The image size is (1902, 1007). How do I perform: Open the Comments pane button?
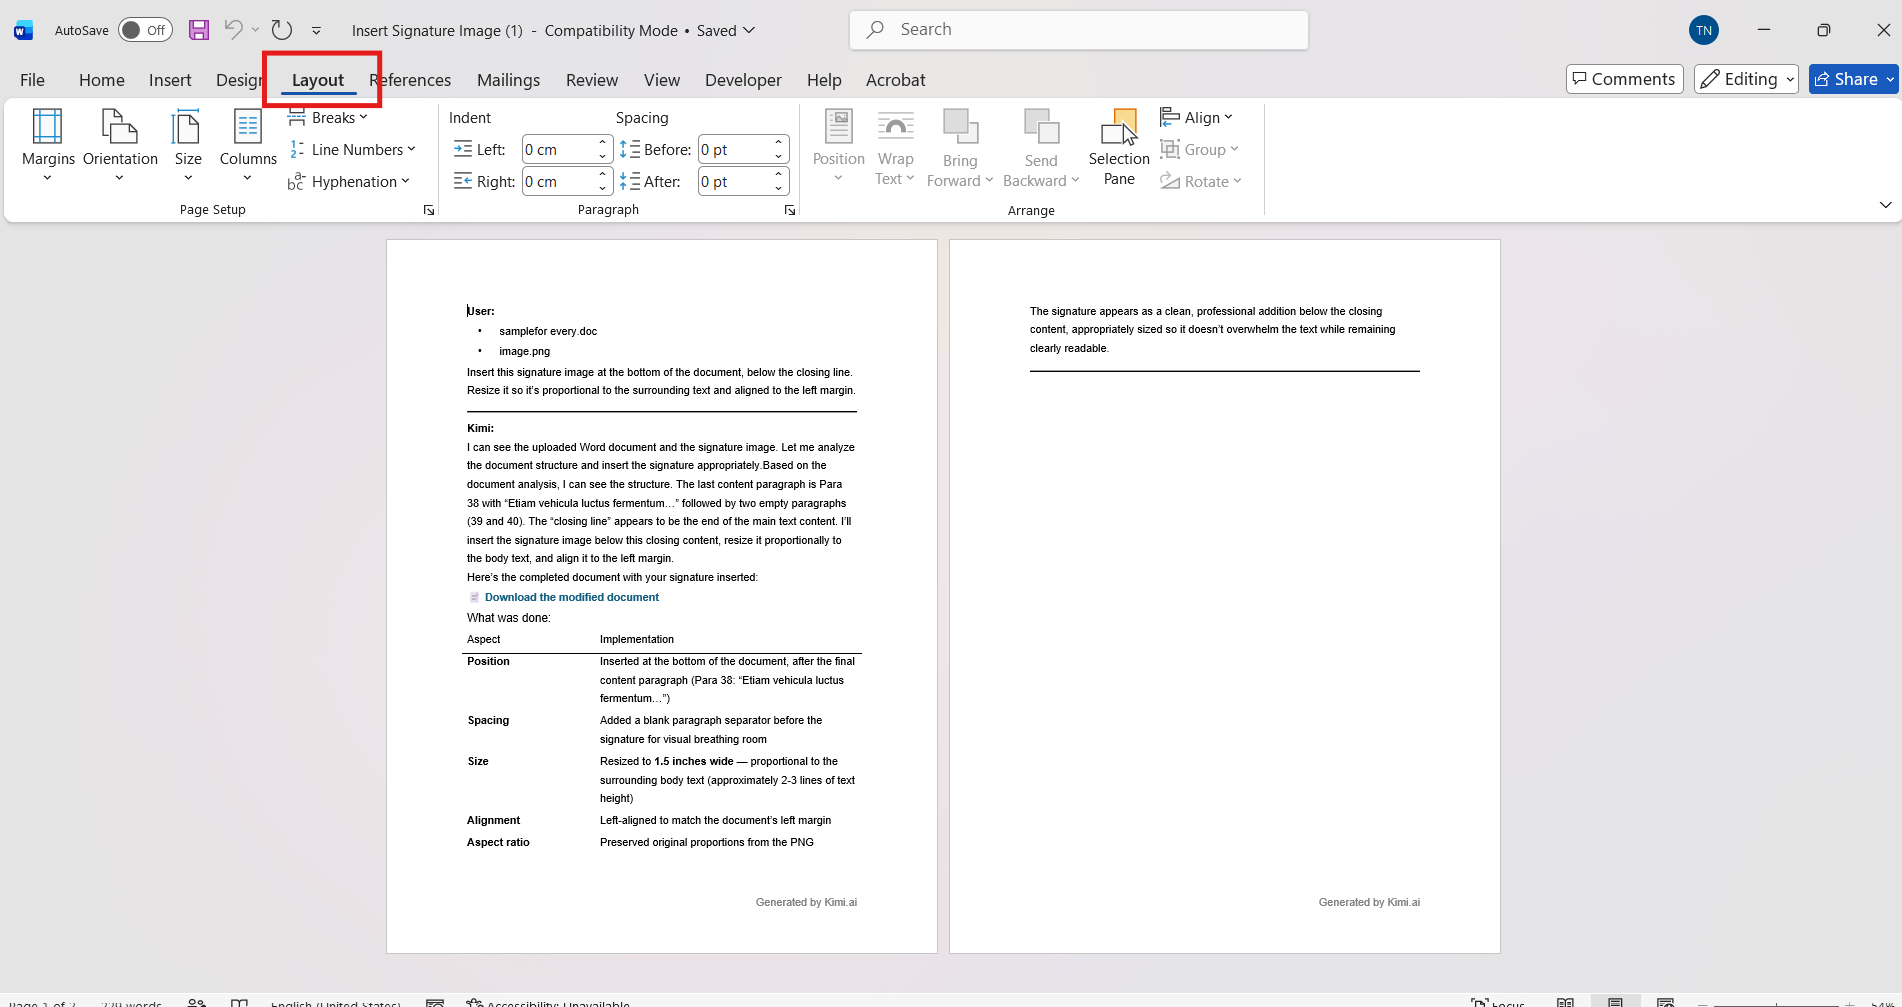click(1624, 79)
